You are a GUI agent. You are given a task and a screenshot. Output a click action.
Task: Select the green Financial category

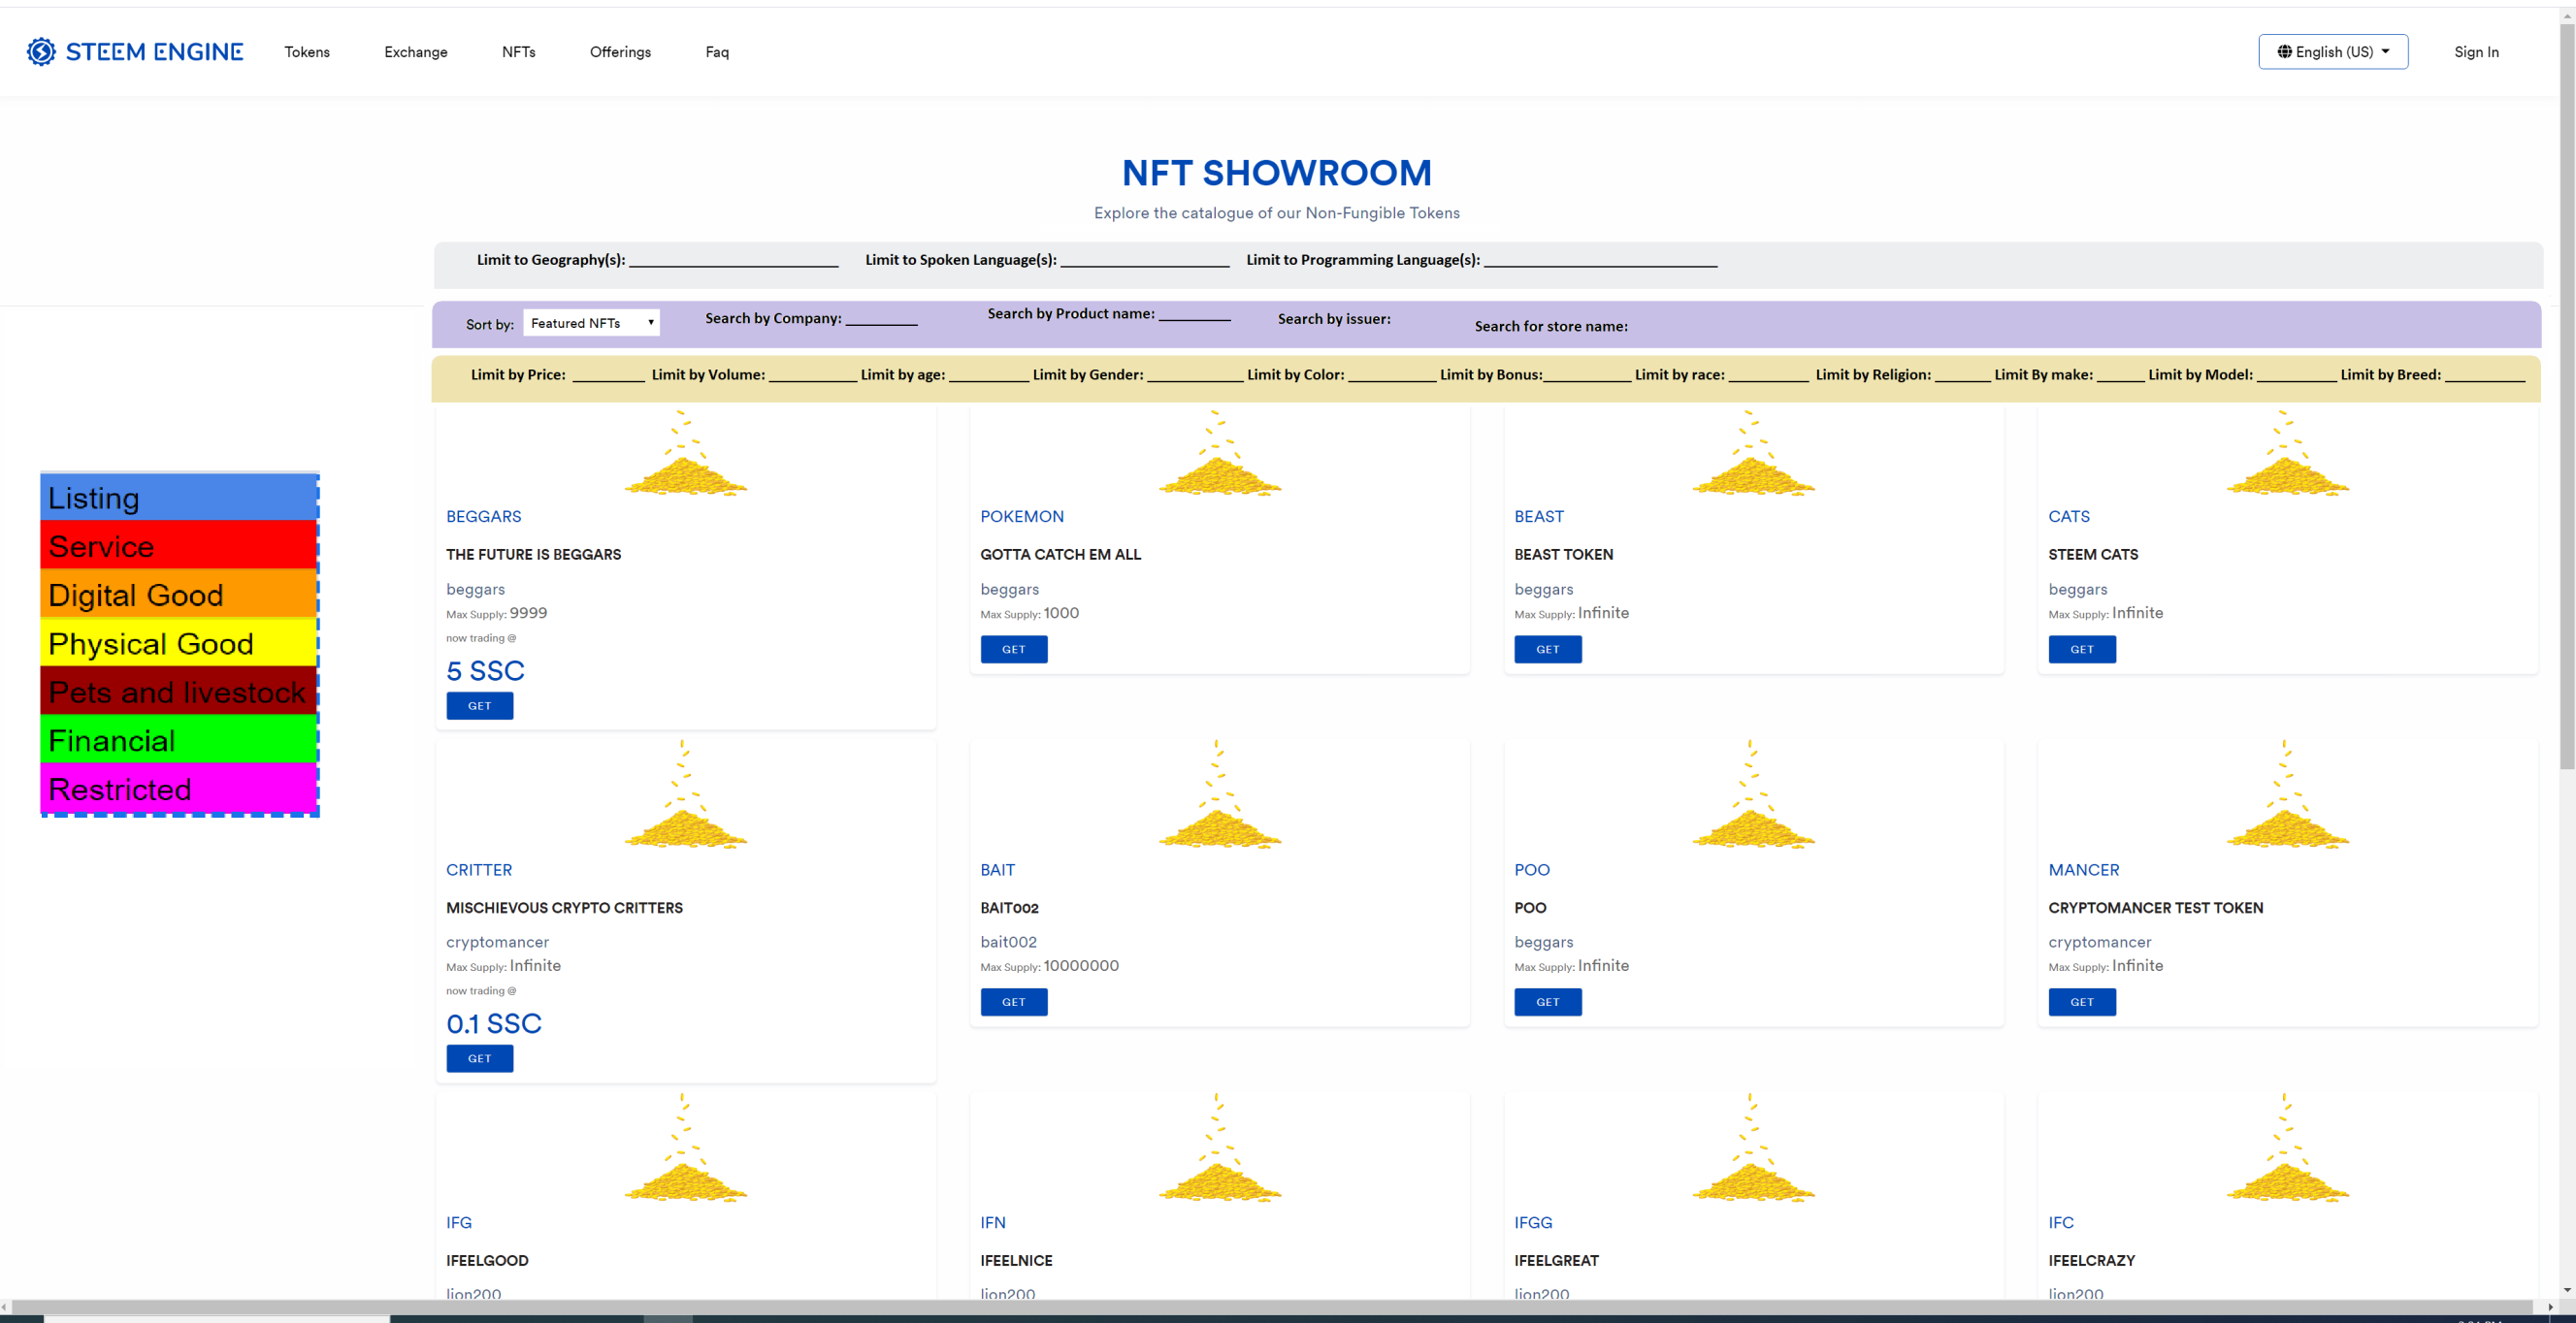click(178, 740)
